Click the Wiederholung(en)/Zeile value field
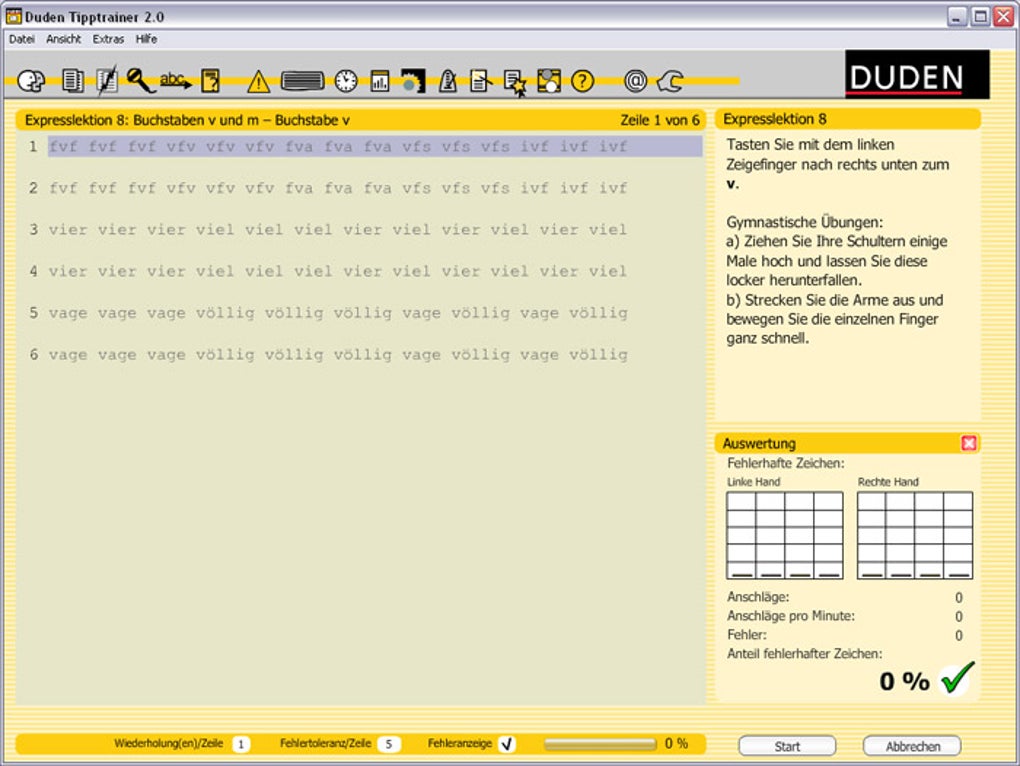This screenshot has width=1020, height=766. point(241,743)
